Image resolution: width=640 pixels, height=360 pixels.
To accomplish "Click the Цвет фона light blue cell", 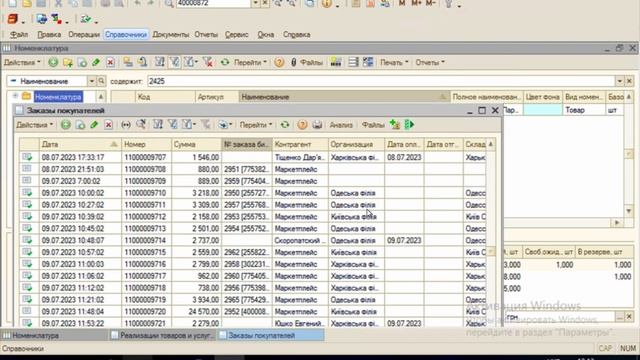I will pyautogui.click(x=542, y=110).
